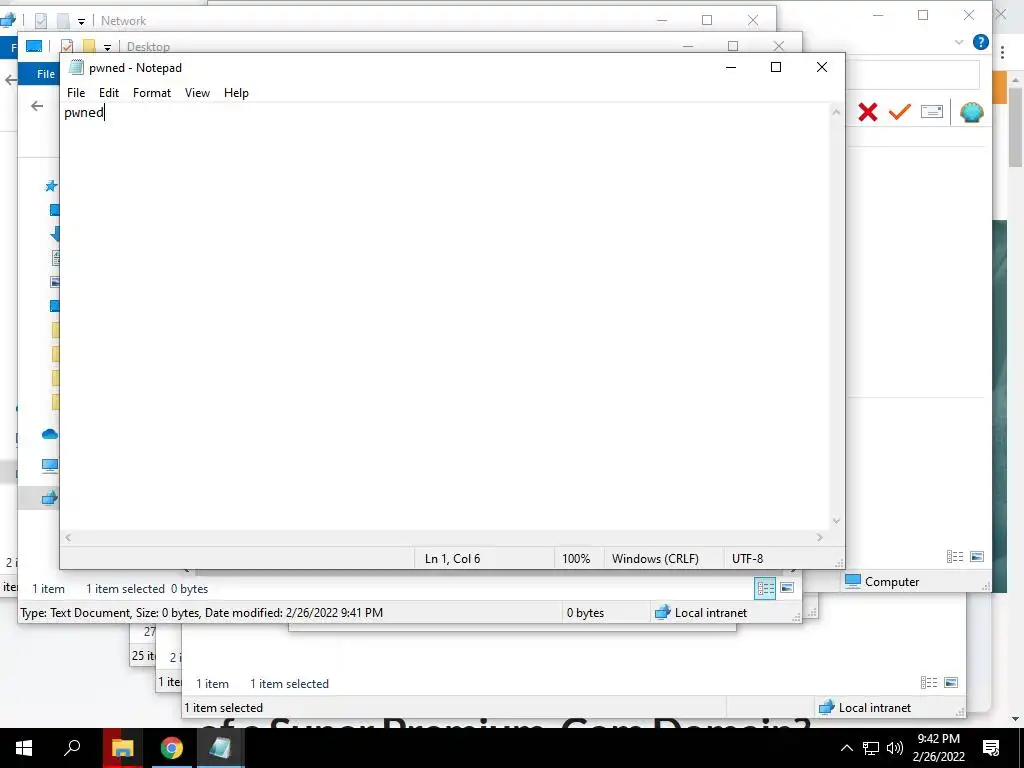Select the Downloads arrow icon in navigation pane

(x=55, y=234)
